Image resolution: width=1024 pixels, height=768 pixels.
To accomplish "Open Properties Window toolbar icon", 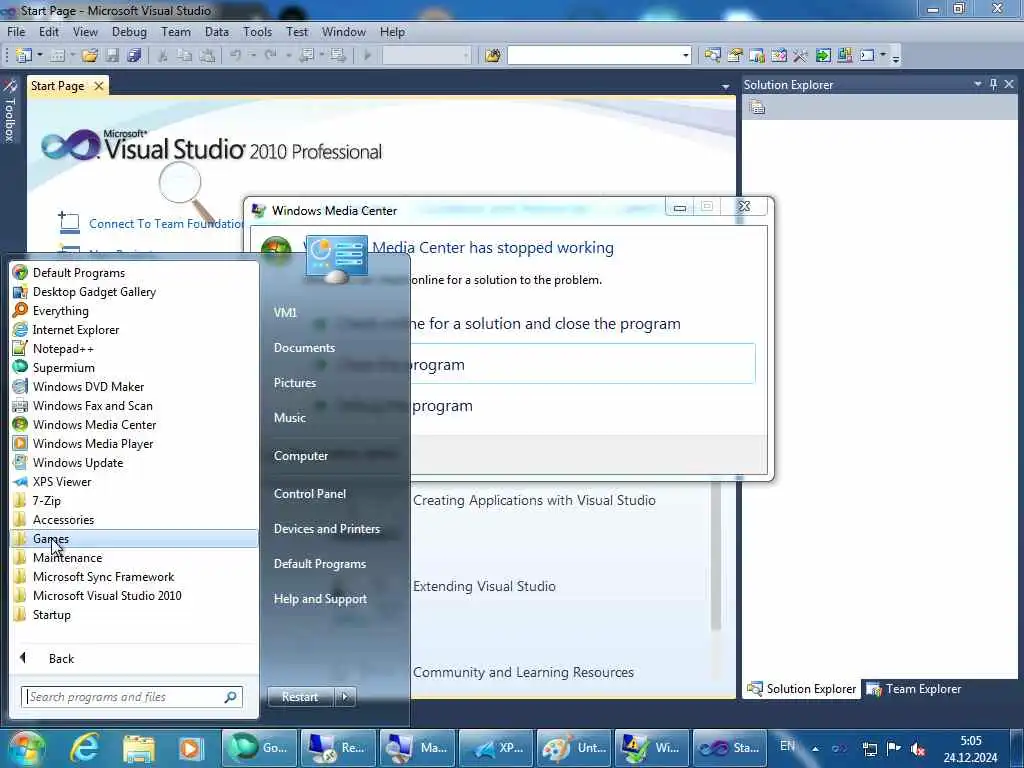I will point(735,56).
